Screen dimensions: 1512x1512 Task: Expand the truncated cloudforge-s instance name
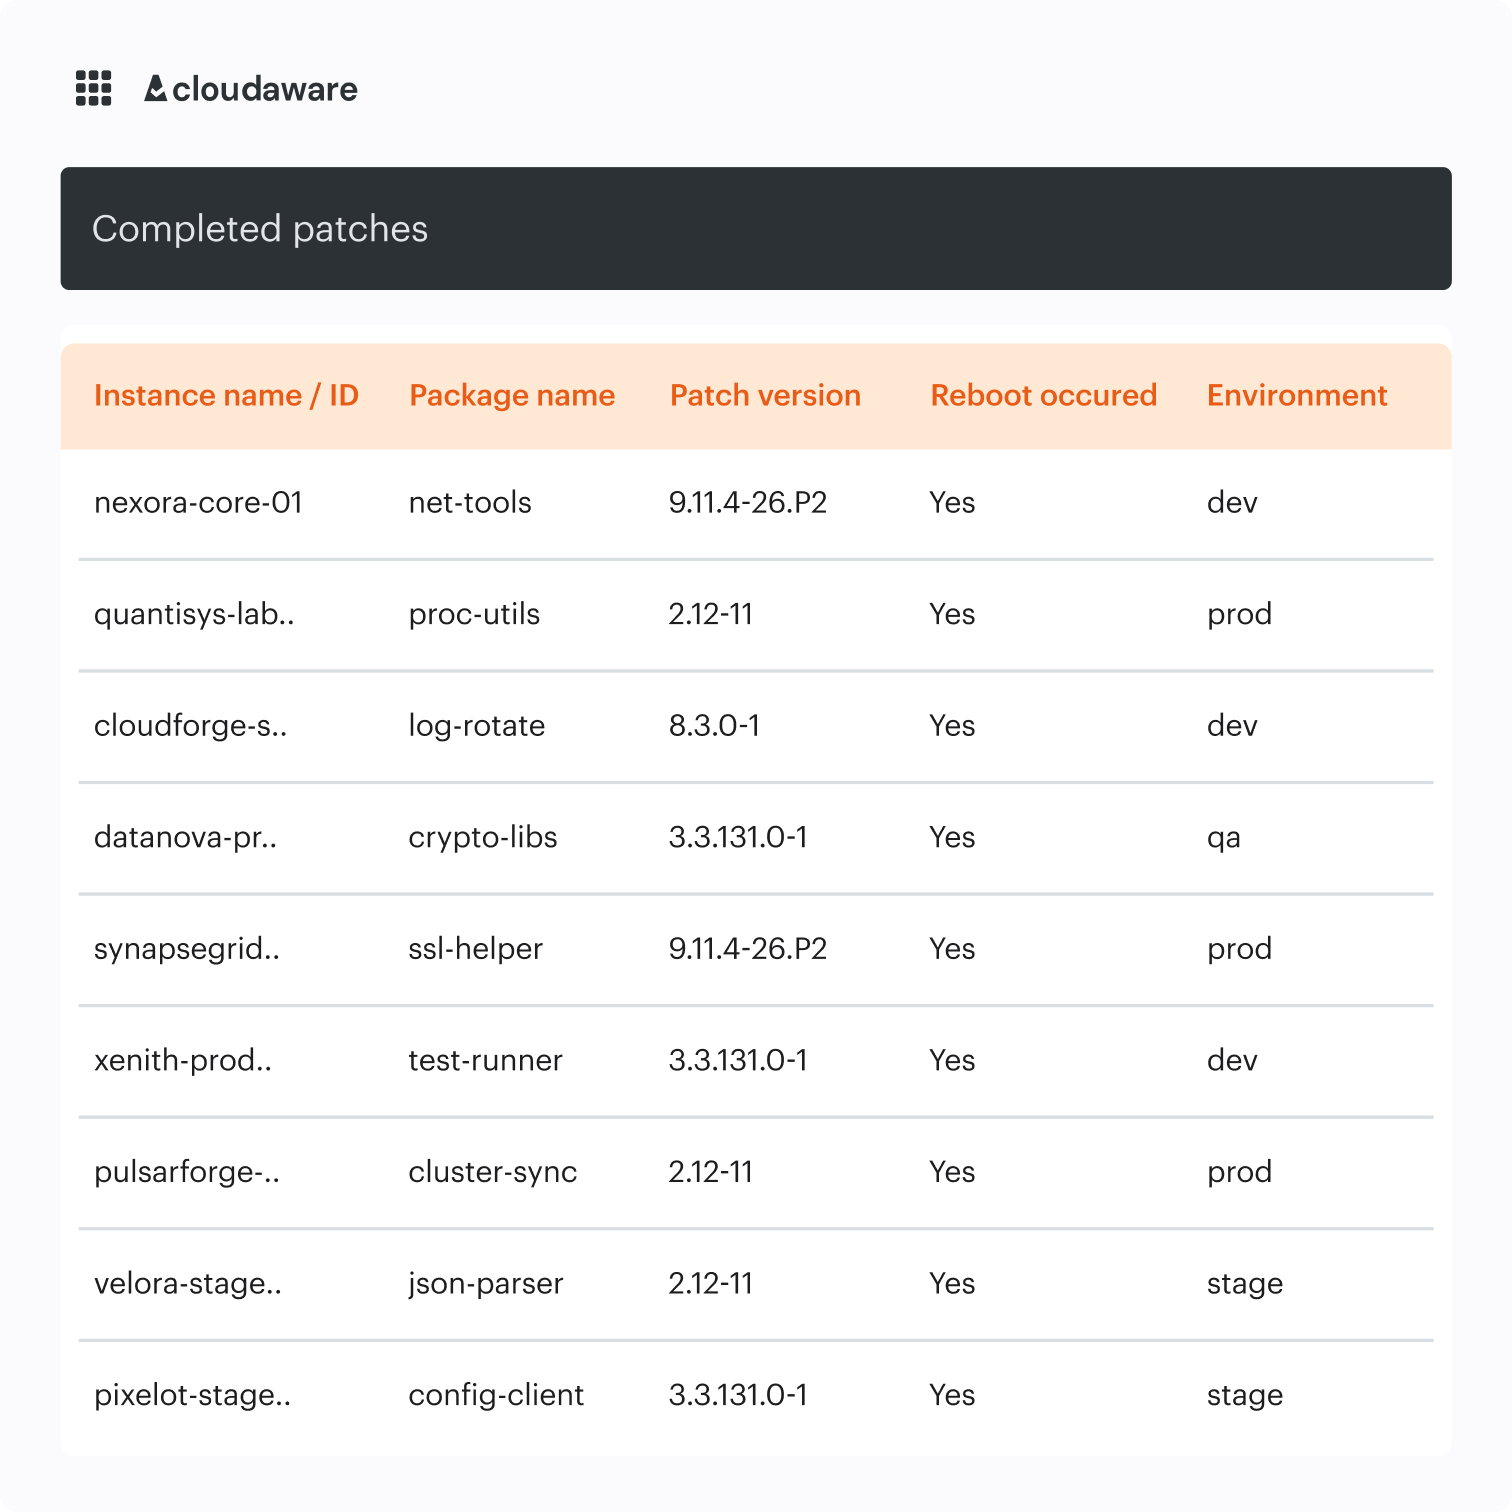click(191, 726)
